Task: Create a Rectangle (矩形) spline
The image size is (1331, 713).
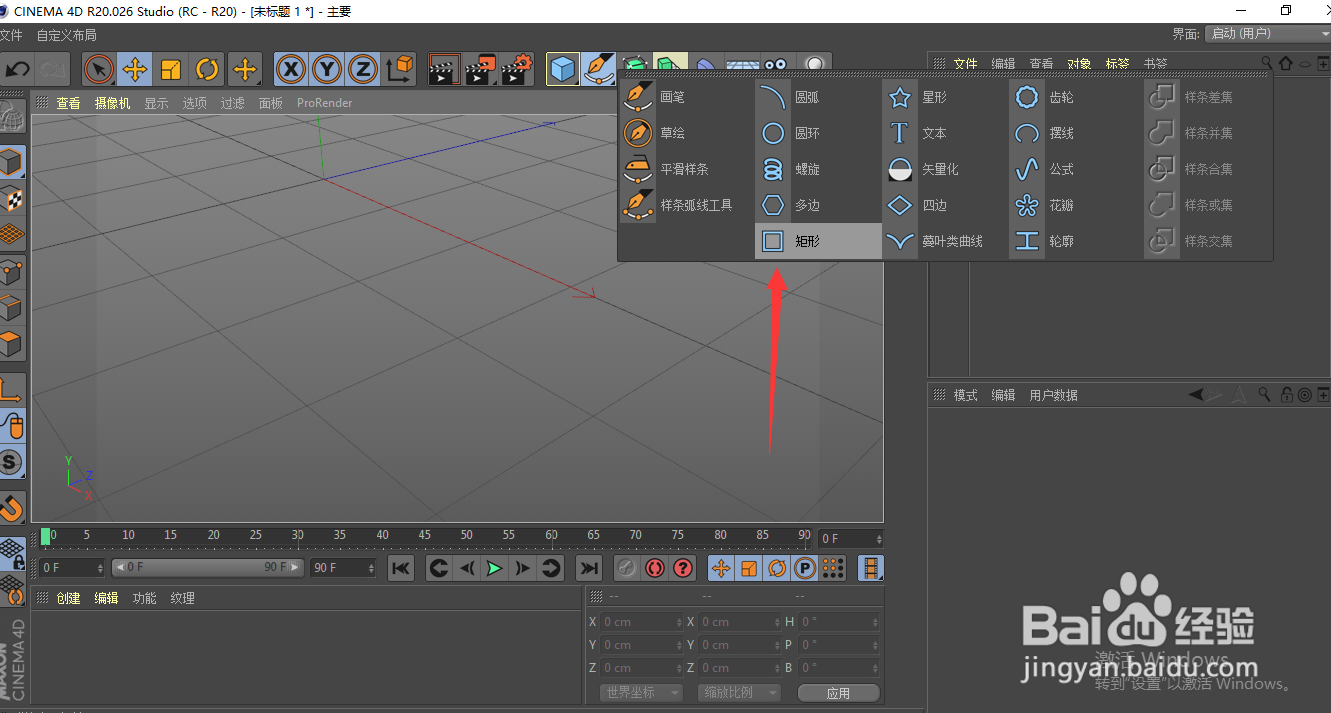Action: (x=818, y=241)
